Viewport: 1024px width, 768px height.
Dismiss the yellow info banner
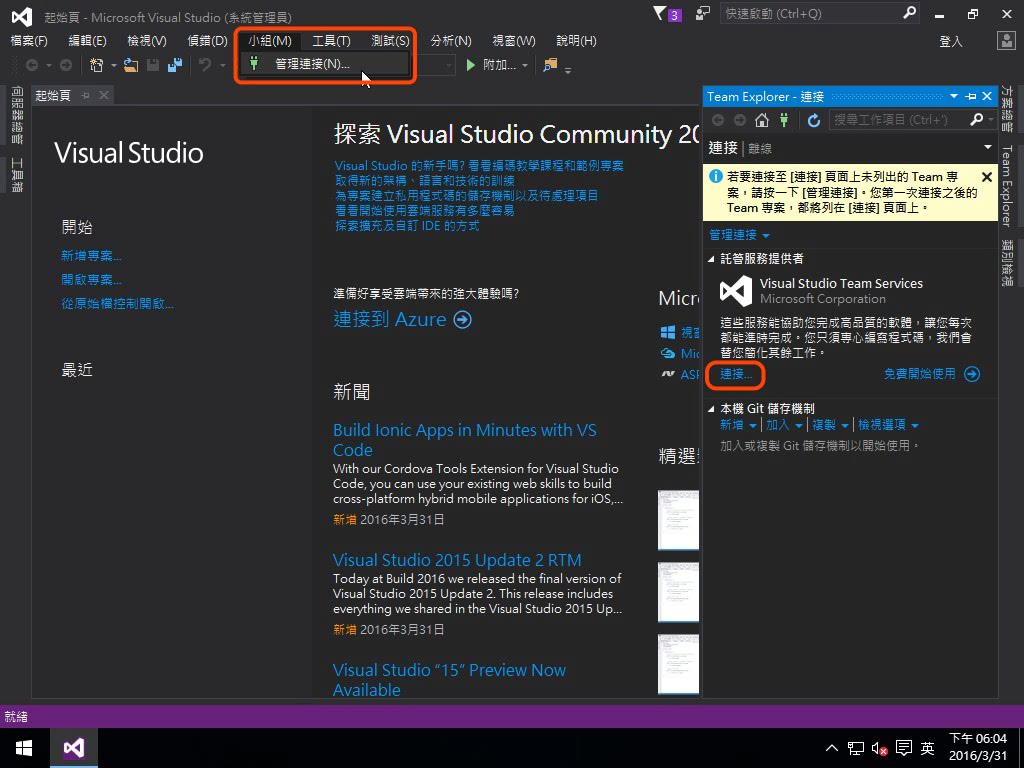point(987,177)
